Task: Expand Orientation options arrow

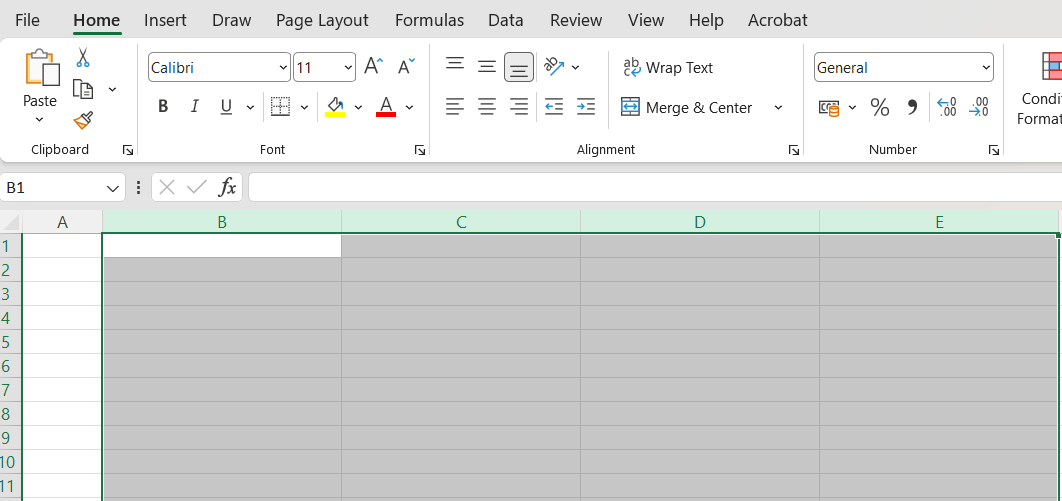Action: pos(575,67)
